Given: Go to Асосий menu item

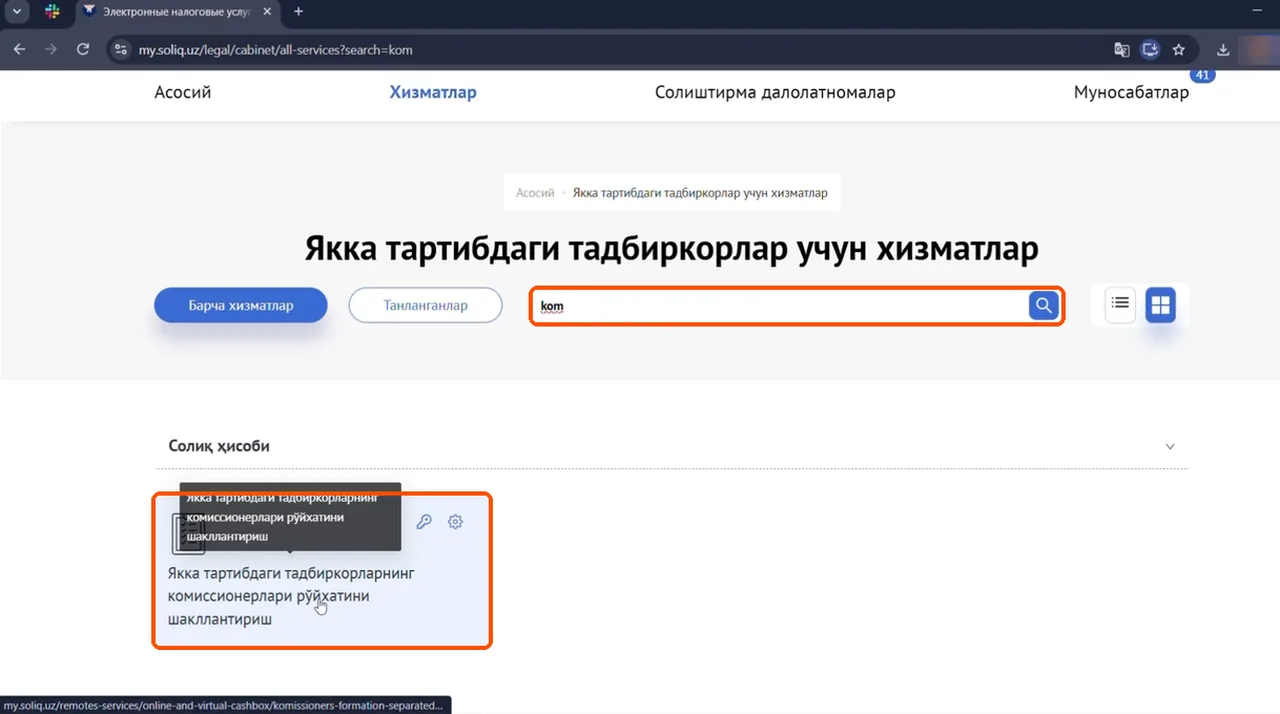Looking at the screenshot, I should tap(183, 92).
